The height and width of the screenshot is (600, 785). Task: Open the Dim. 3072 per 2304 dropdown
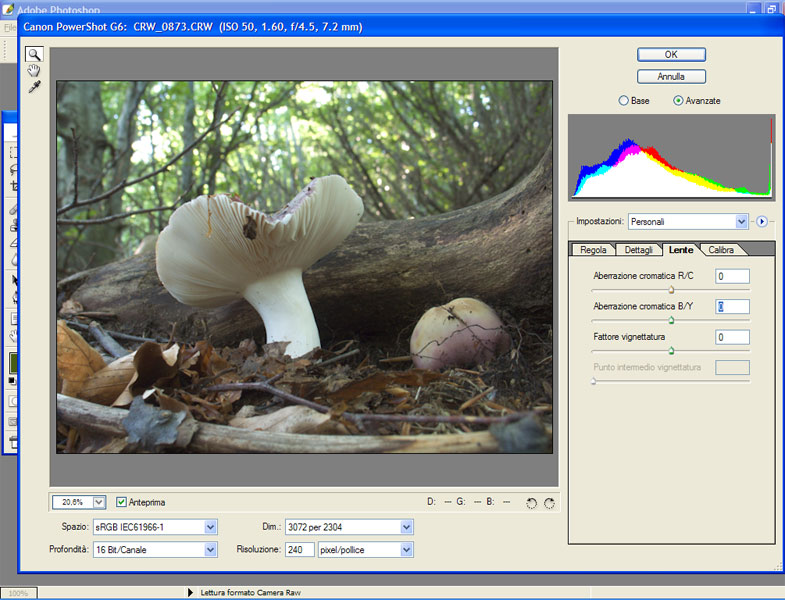coord(406,527)
